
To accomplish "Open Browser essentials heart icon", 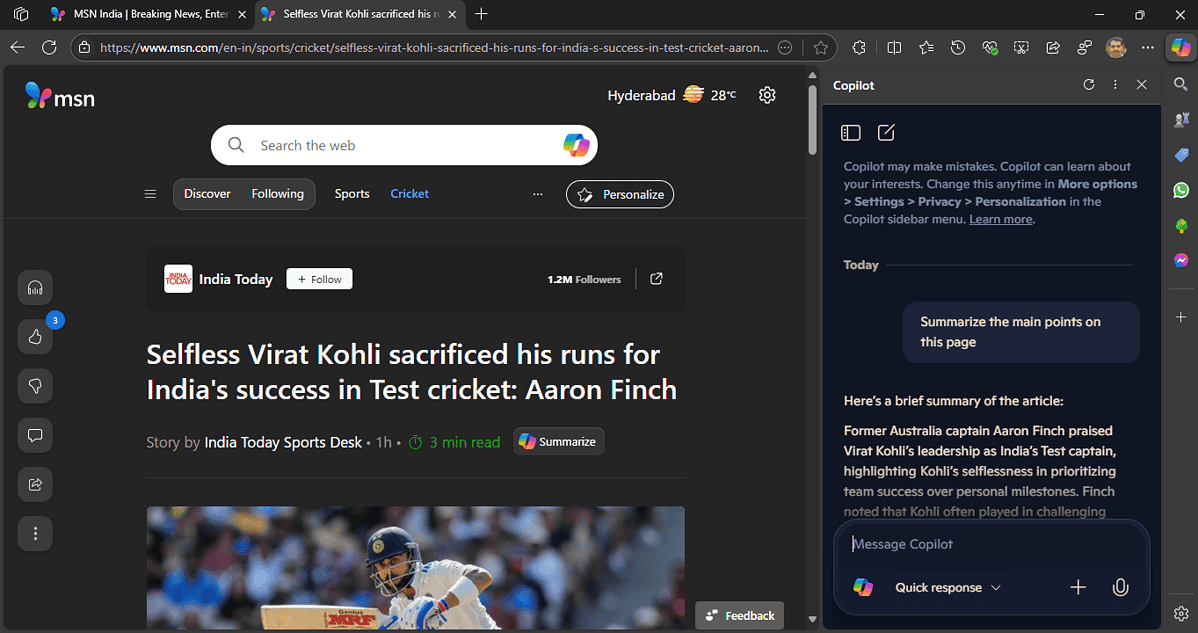I will (989, 47).
